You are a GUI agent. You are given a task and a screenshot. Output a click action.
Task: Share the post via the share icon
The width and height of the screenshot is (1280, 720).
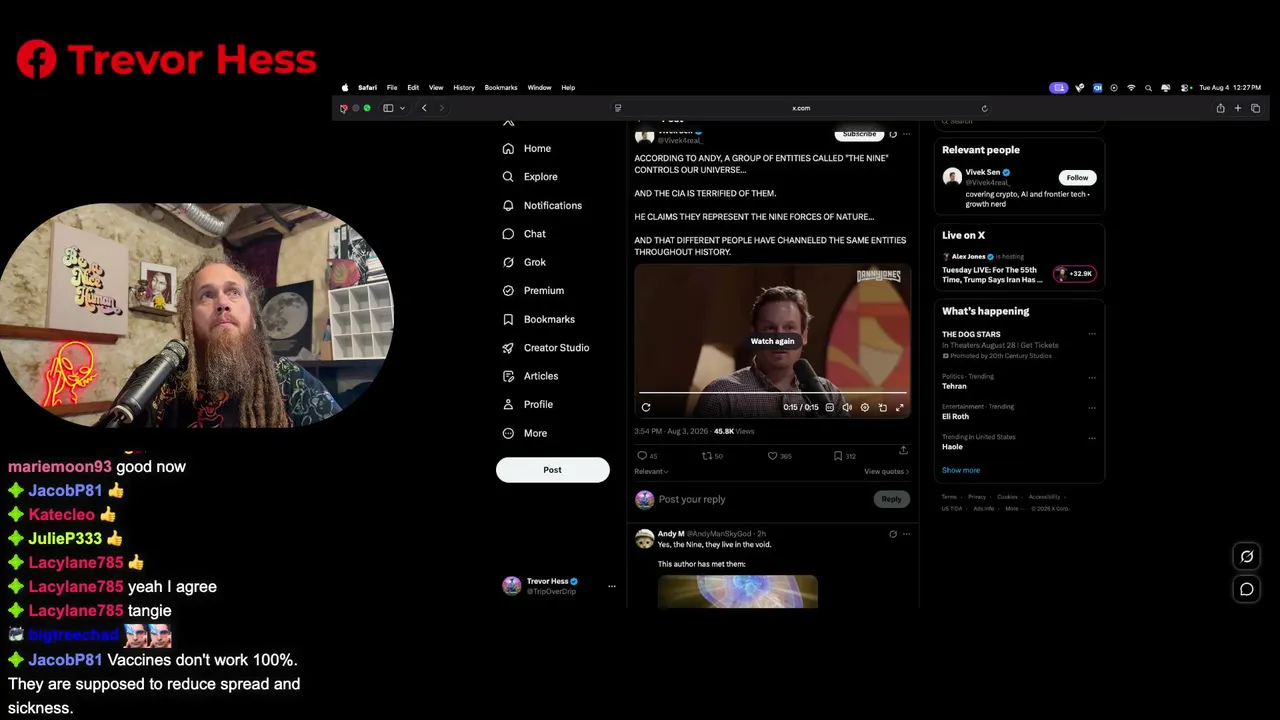pos(903,451)
